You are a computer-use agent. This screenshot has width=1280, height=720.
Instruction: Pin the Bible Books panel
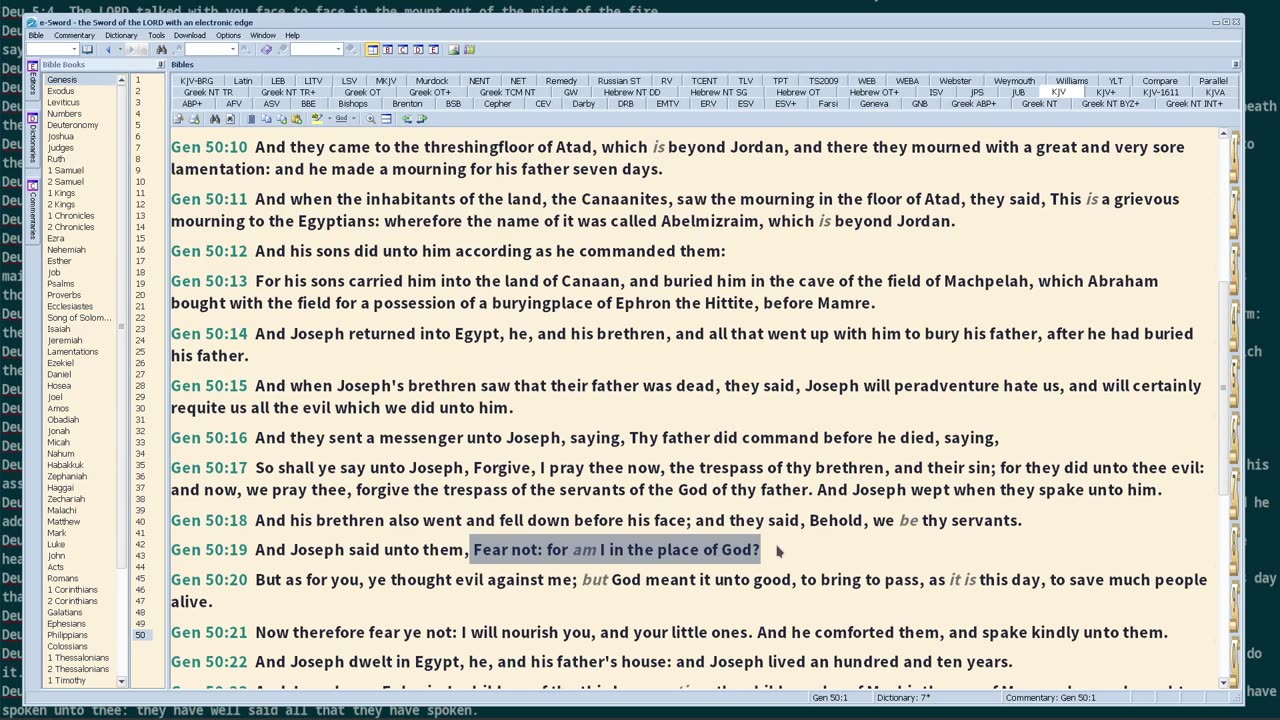click(x=160, y=65)
